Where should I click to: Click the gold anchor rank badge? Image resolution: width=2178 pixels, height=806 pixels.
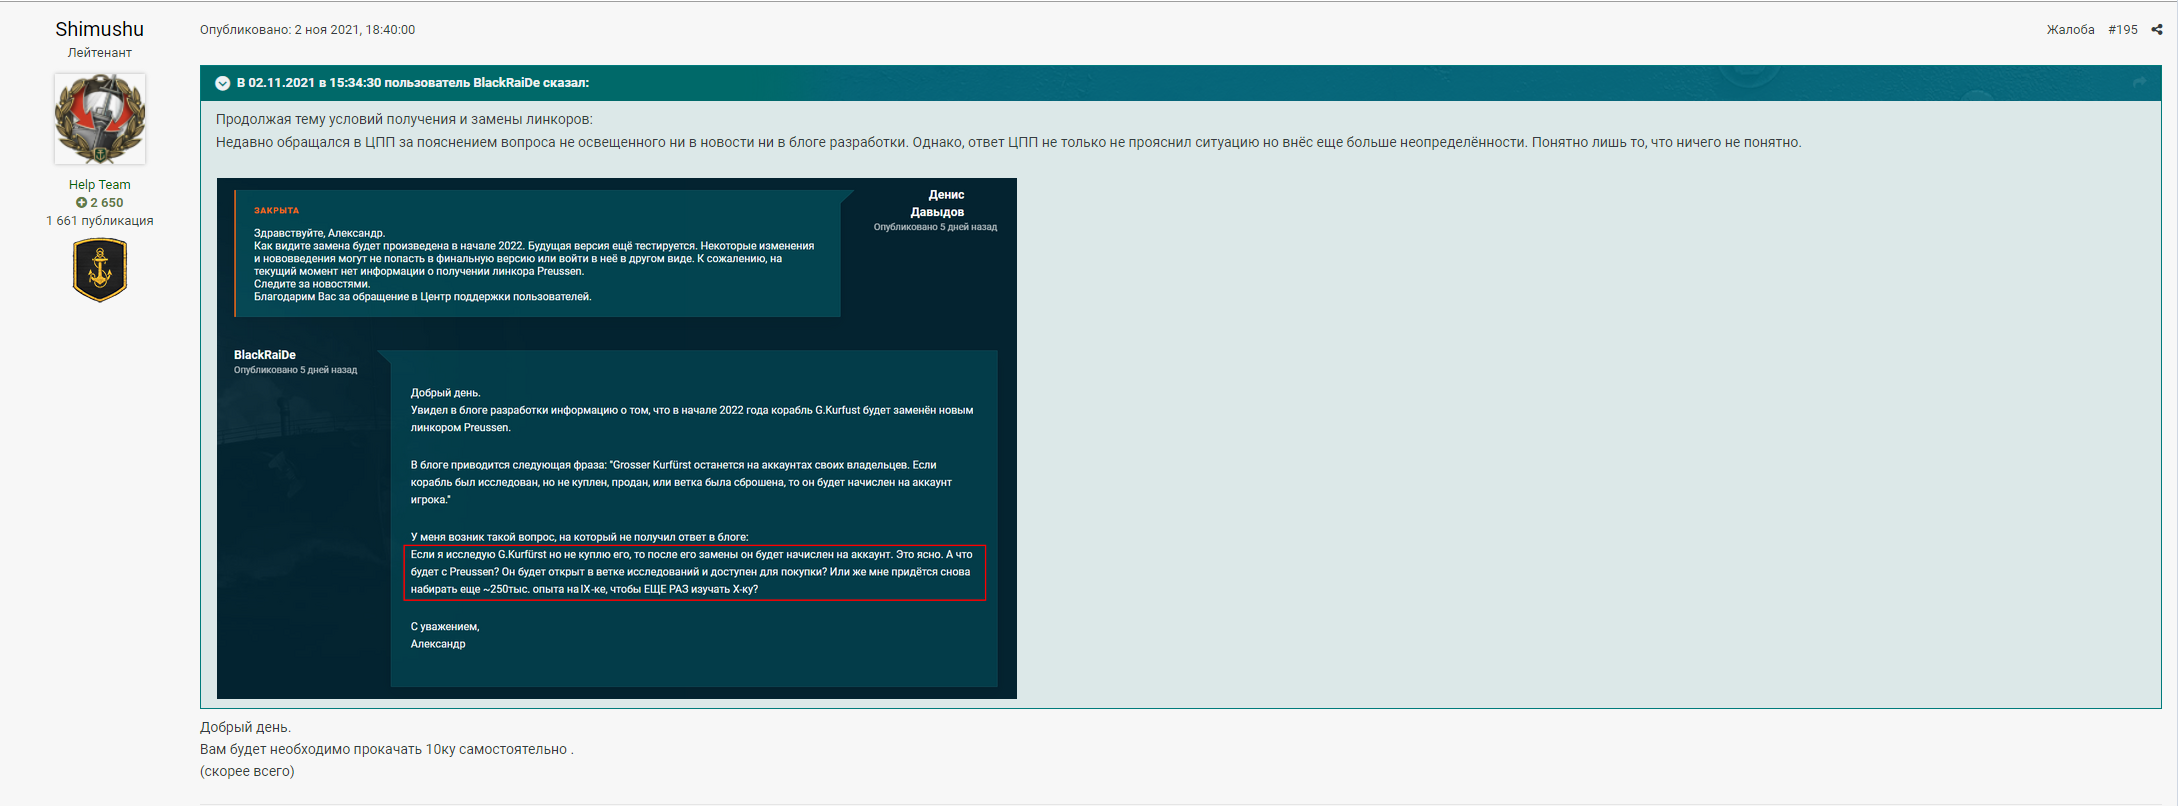pyautogui.click(x=100, y=269)
